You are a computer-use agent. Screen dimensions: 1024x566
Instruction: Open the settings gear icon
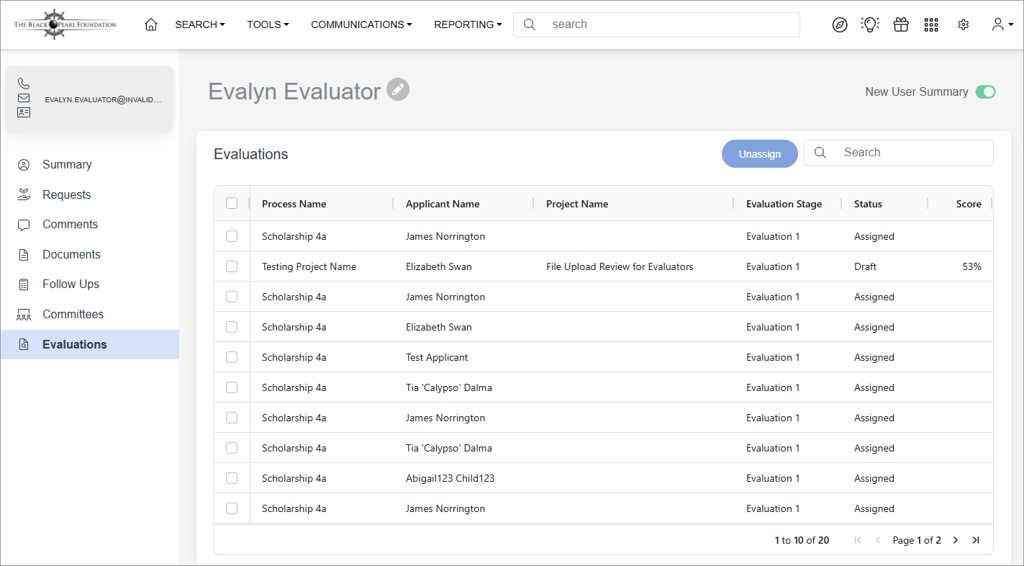pyautogui.click(x=963, y=25)
